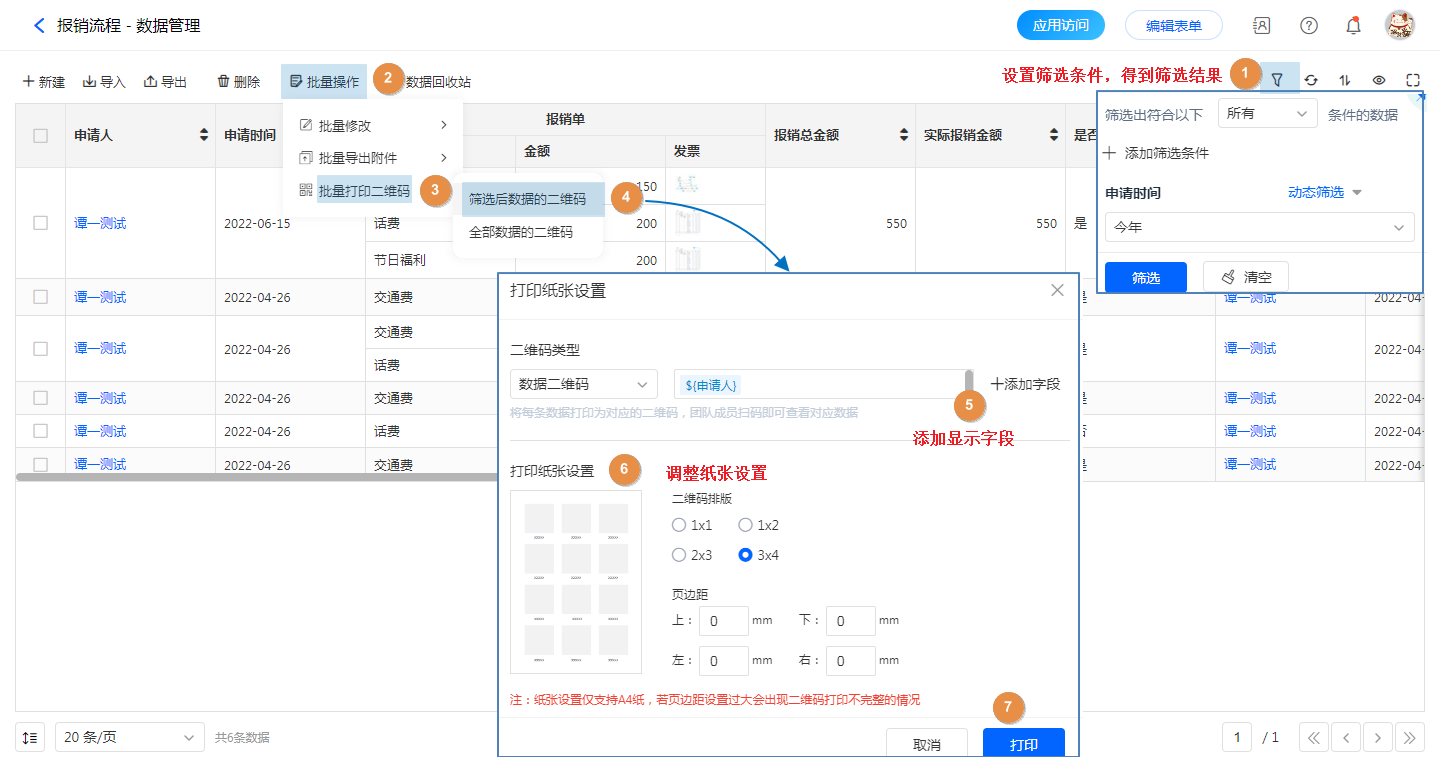This screenshot has height=757, width=1440.
Task: Click the user avatar picture
Action: click(1399, 26)
